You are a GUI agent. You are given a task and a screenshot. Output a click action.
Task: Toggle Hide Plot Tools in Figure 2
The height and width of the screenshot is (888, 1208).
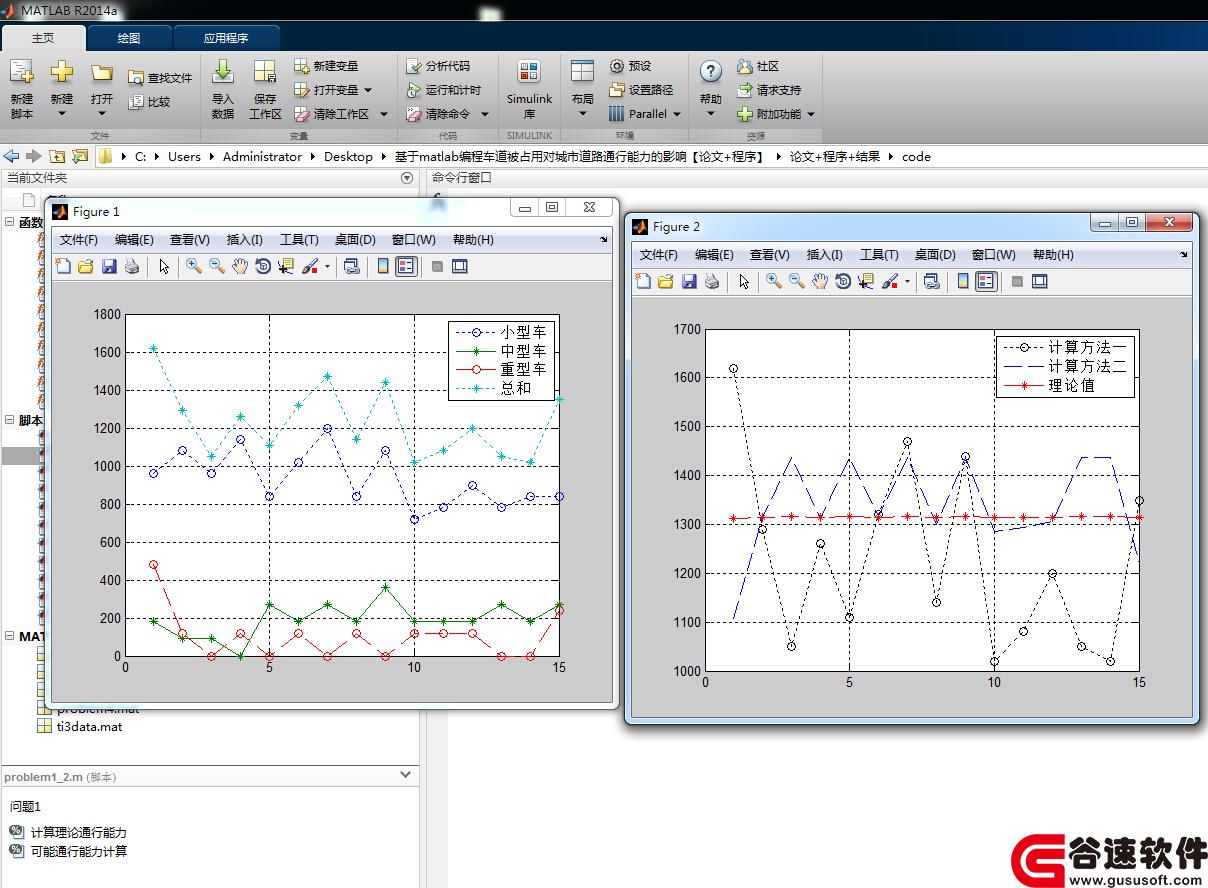[x=1017, y=282]
